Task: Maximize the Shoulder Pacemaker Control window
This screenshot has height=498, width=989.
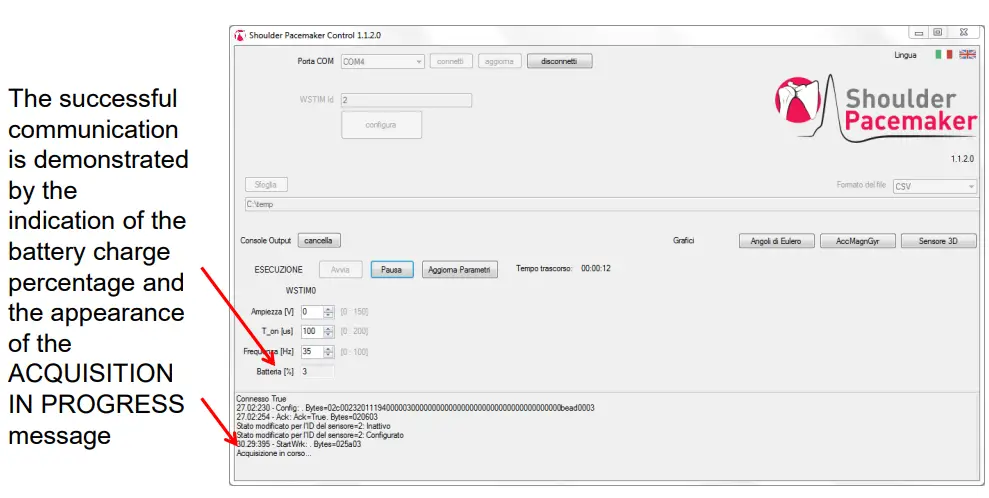Action: 938,33
